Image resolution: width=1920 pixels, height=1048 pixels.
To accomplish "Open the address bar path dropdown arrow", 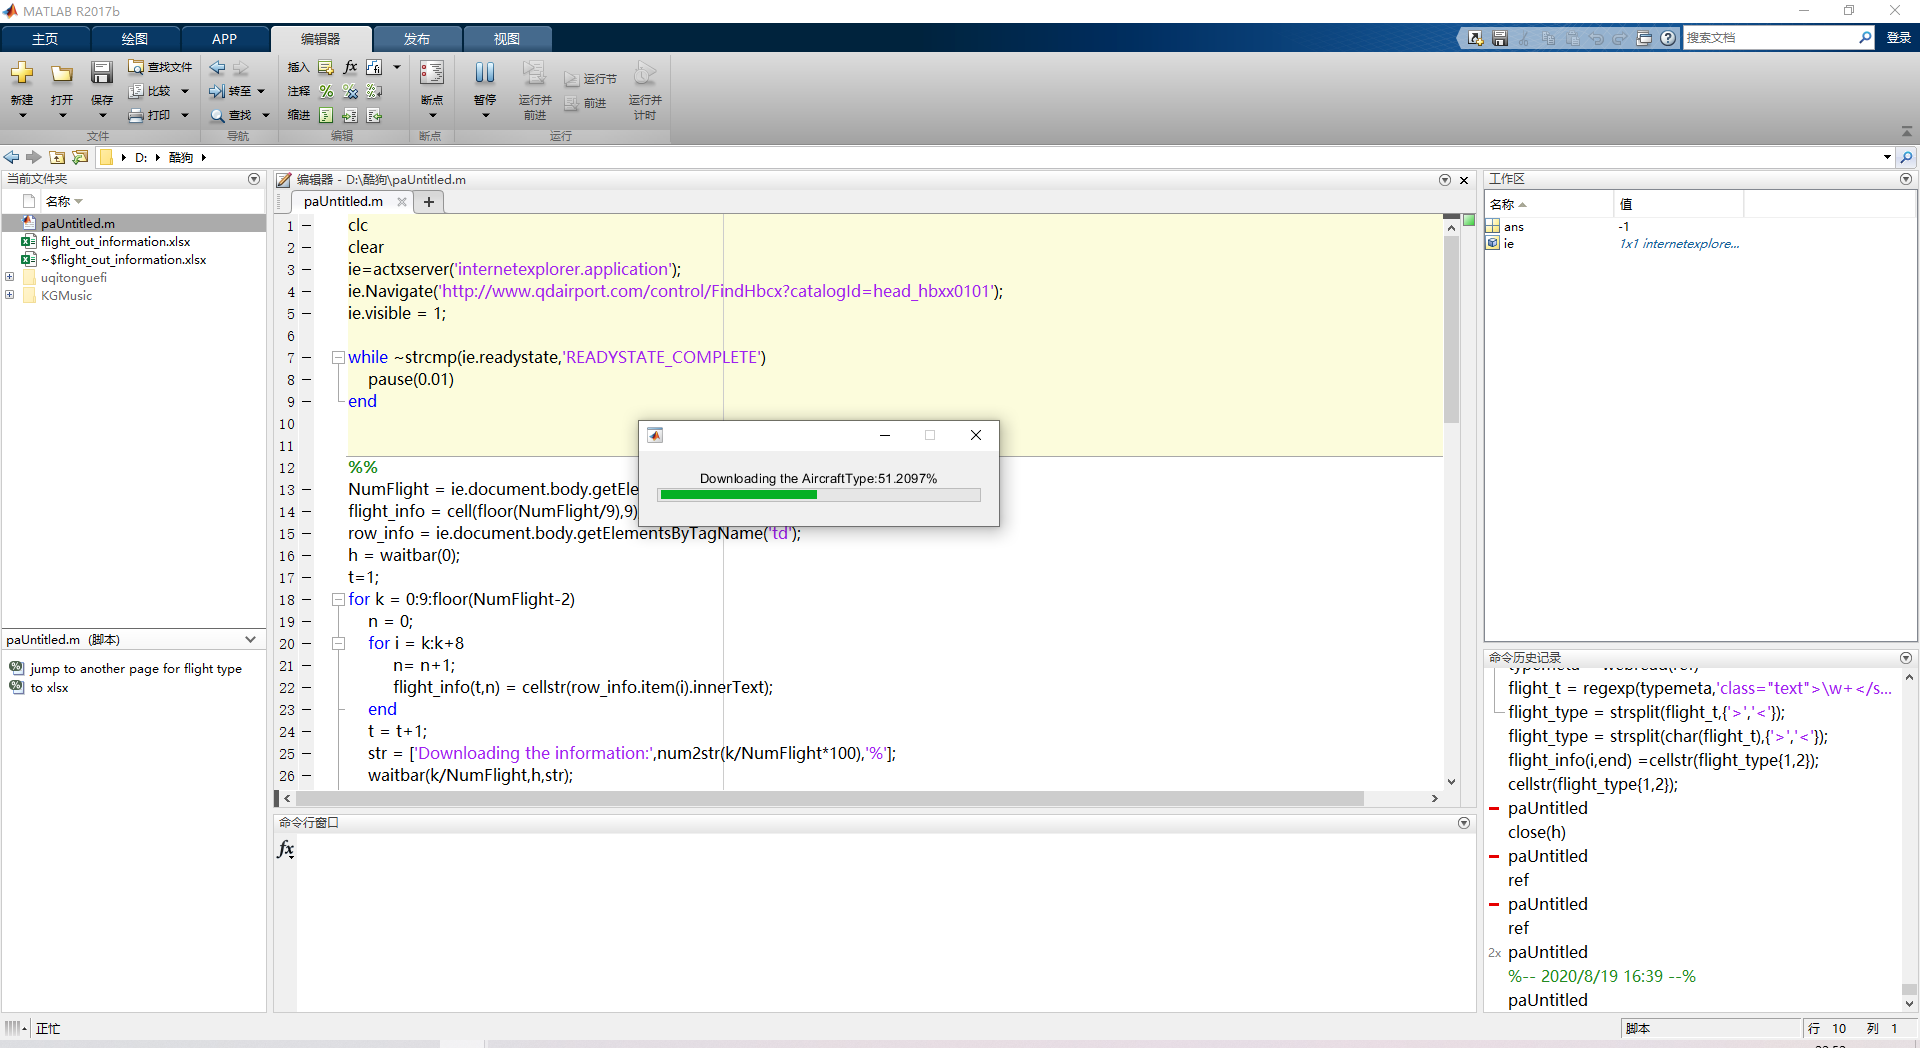I will tap(1887, 157).
